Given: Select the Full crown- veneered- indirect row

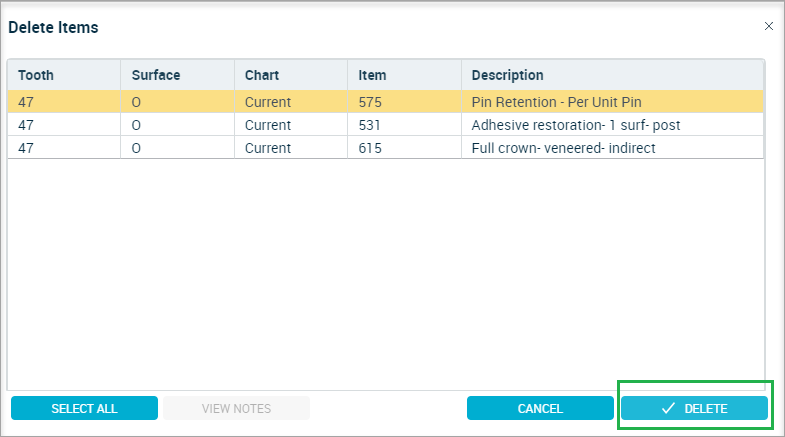Looking at the screenshot, I should pyautogui.click(x=385, y=148).
